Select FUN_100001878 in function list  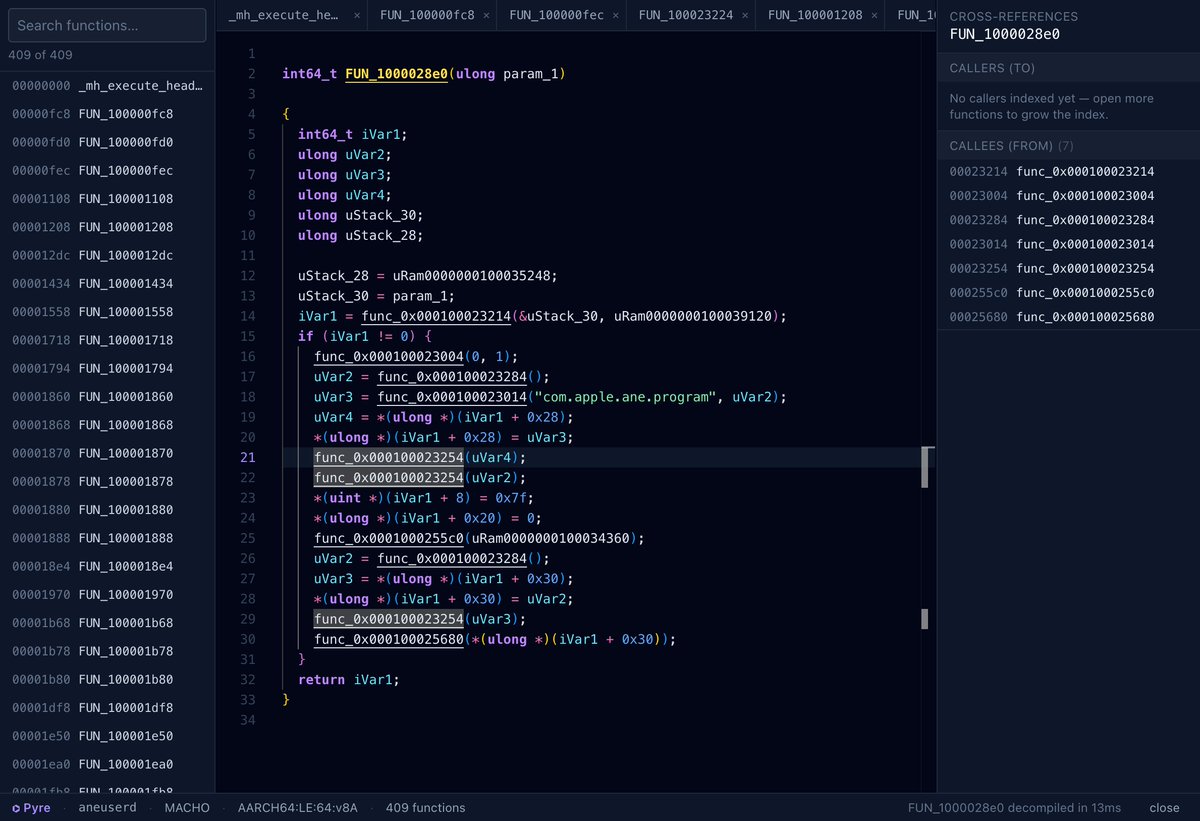[107, 481]
